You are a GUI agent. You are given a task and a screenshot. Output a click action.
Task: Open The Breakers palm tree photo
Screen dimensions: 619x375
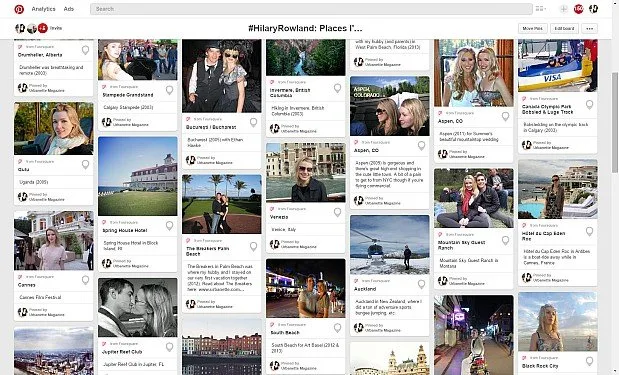pos(222,204)
